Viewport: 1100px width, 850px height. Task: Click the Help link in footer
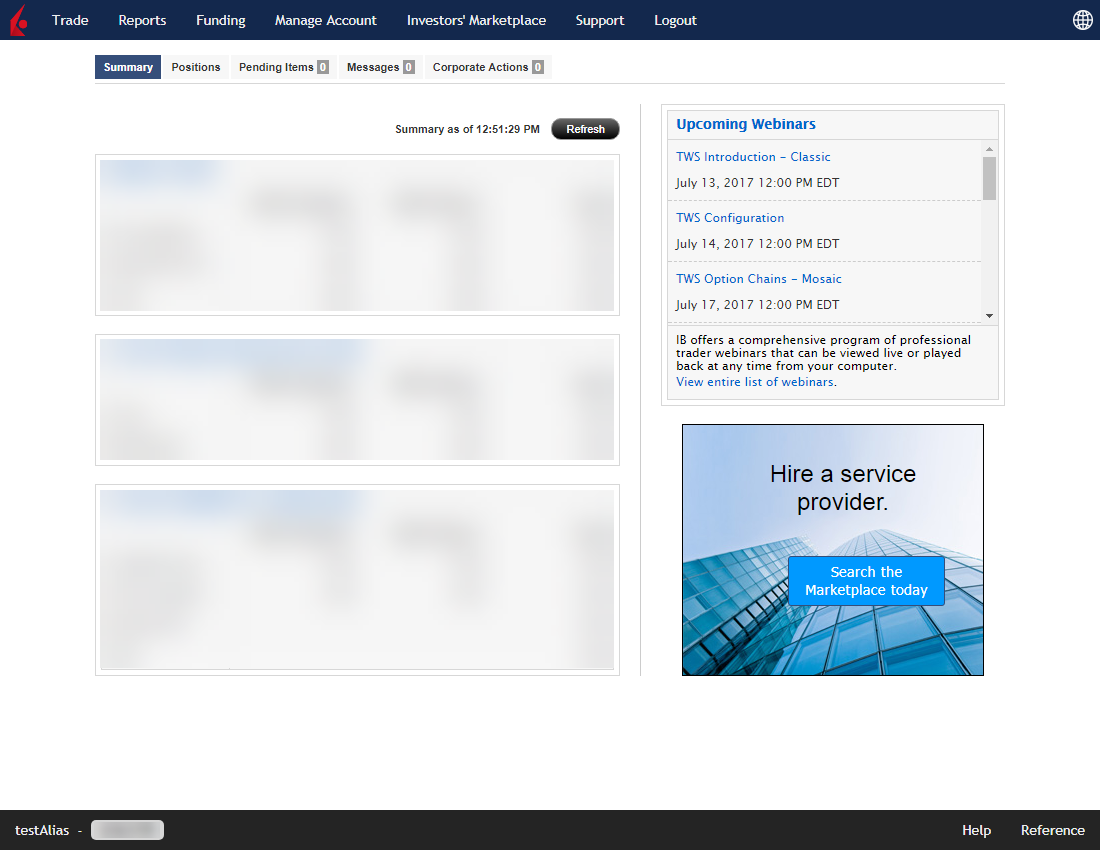click(x=976, y=830)
